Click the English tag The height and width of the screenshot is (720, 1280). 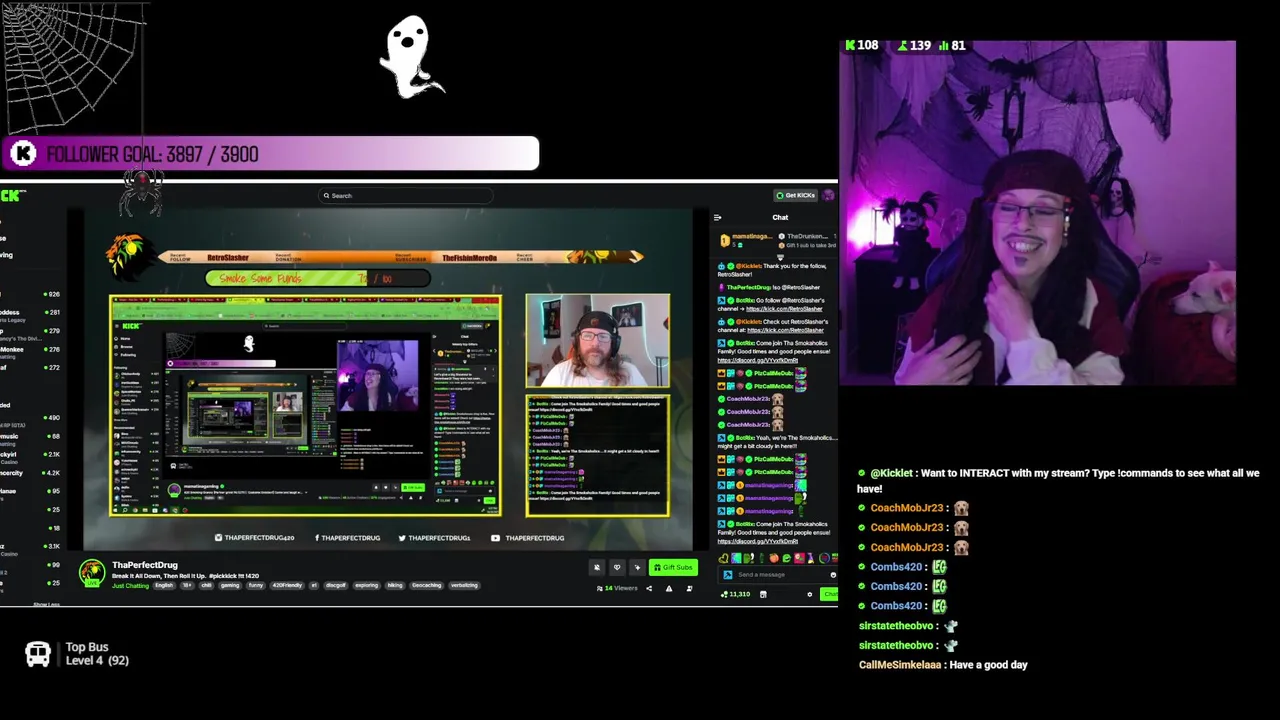point(164,586)
